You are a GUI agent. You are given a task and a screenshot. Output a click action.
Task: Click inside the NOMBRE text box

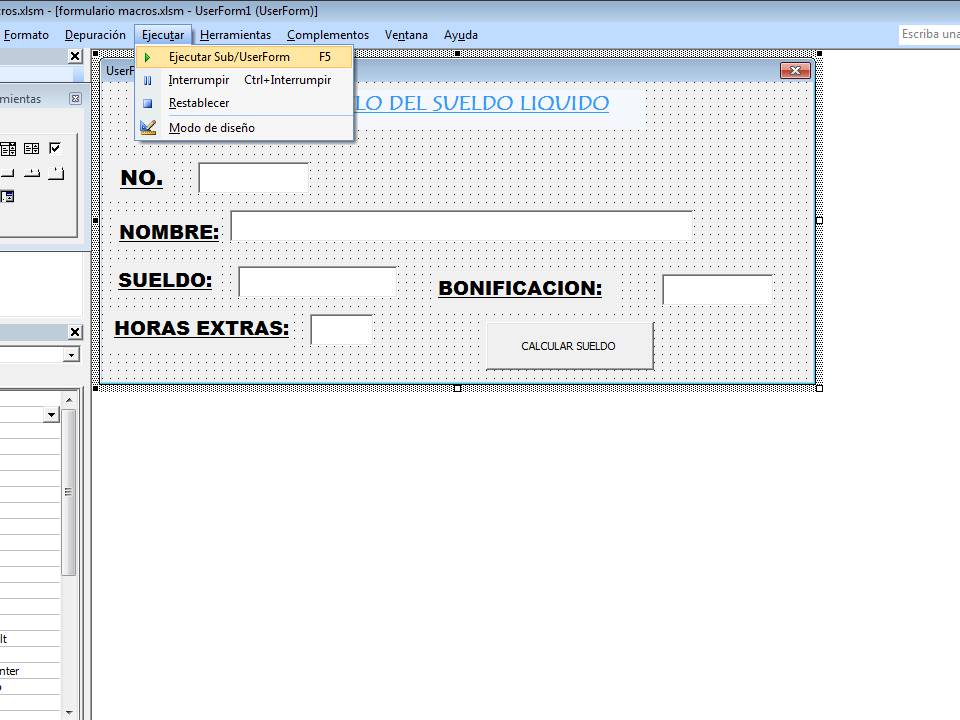(x=460, y=226)
